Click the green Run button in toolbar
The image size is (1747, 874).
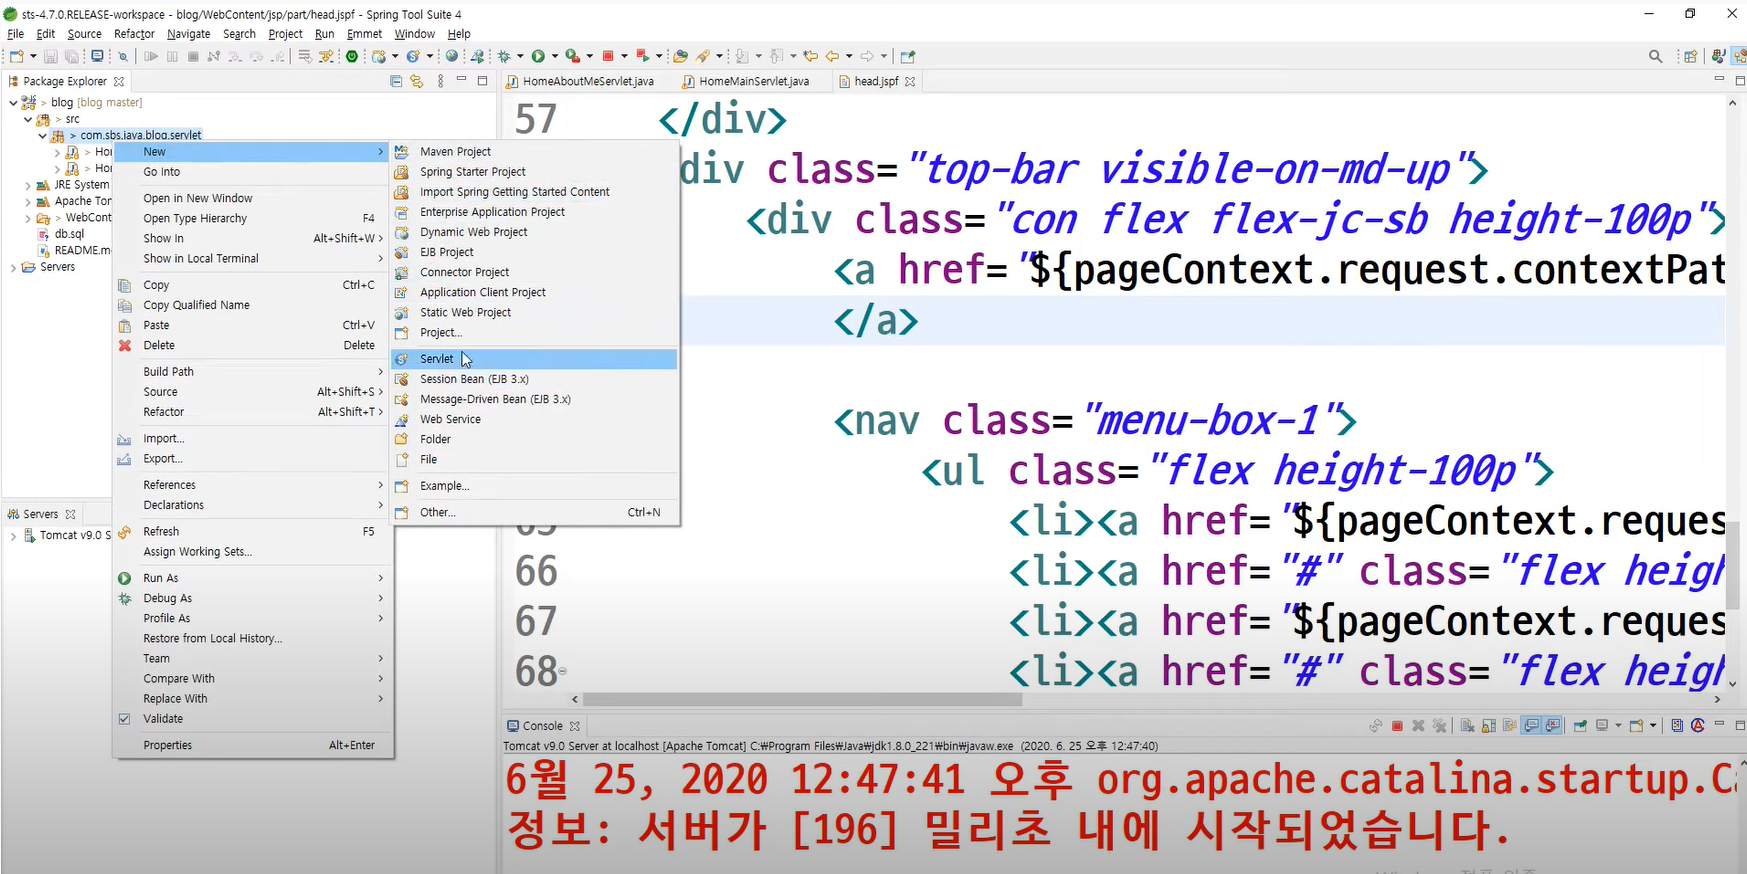(538, 56)
